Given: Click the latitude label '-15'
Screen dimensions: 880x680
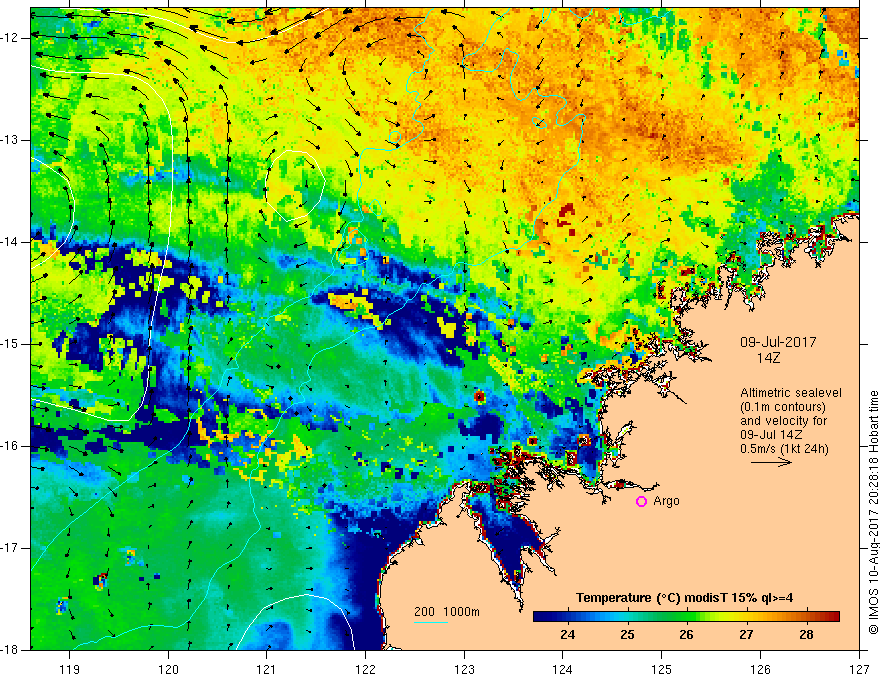Looking at the screenshot, I should (10, 344).
